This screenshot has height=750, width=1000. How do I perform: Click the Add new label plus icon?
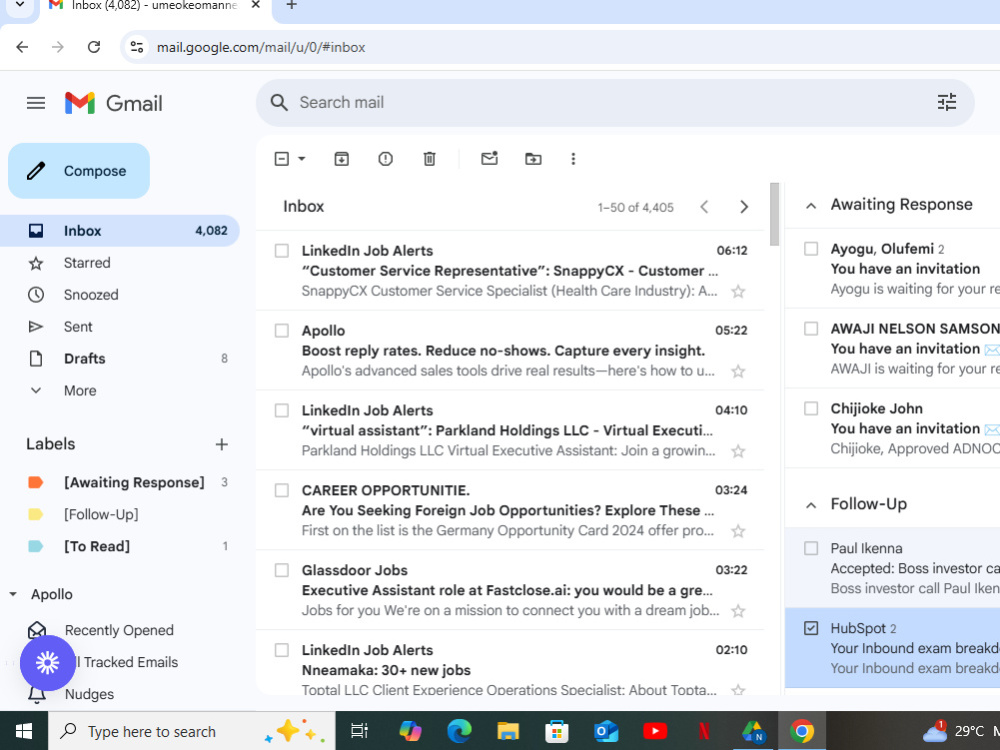[221, 445]
